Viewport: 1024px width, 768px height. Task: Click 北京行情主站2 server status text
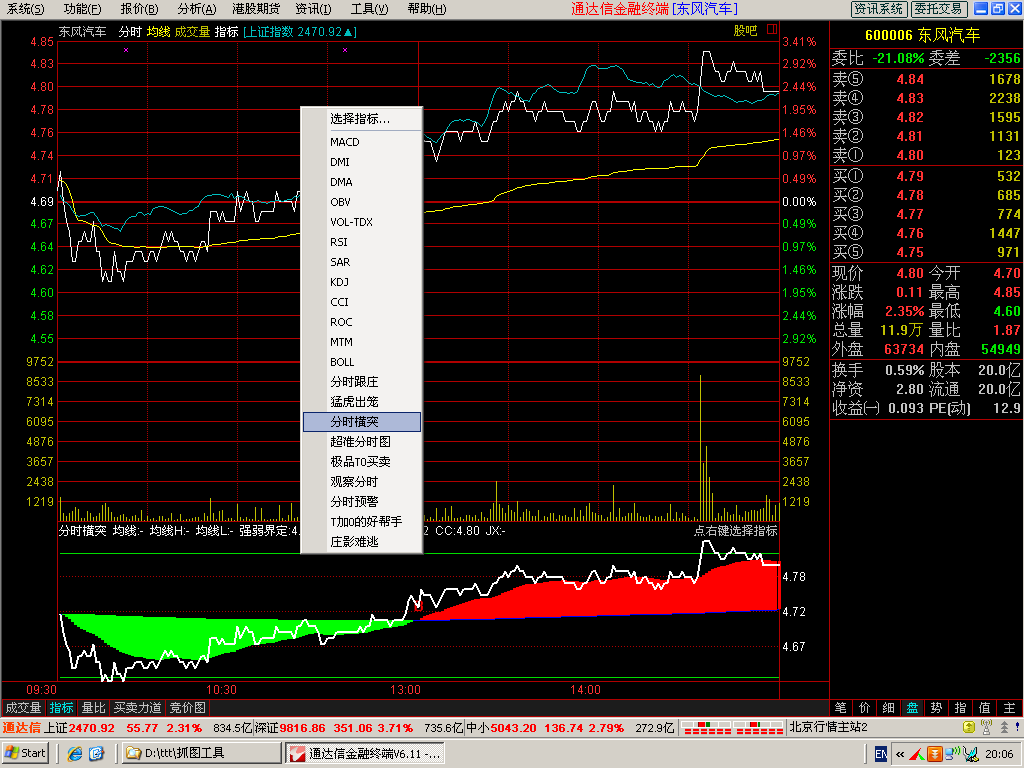click(x=828, y=727)
